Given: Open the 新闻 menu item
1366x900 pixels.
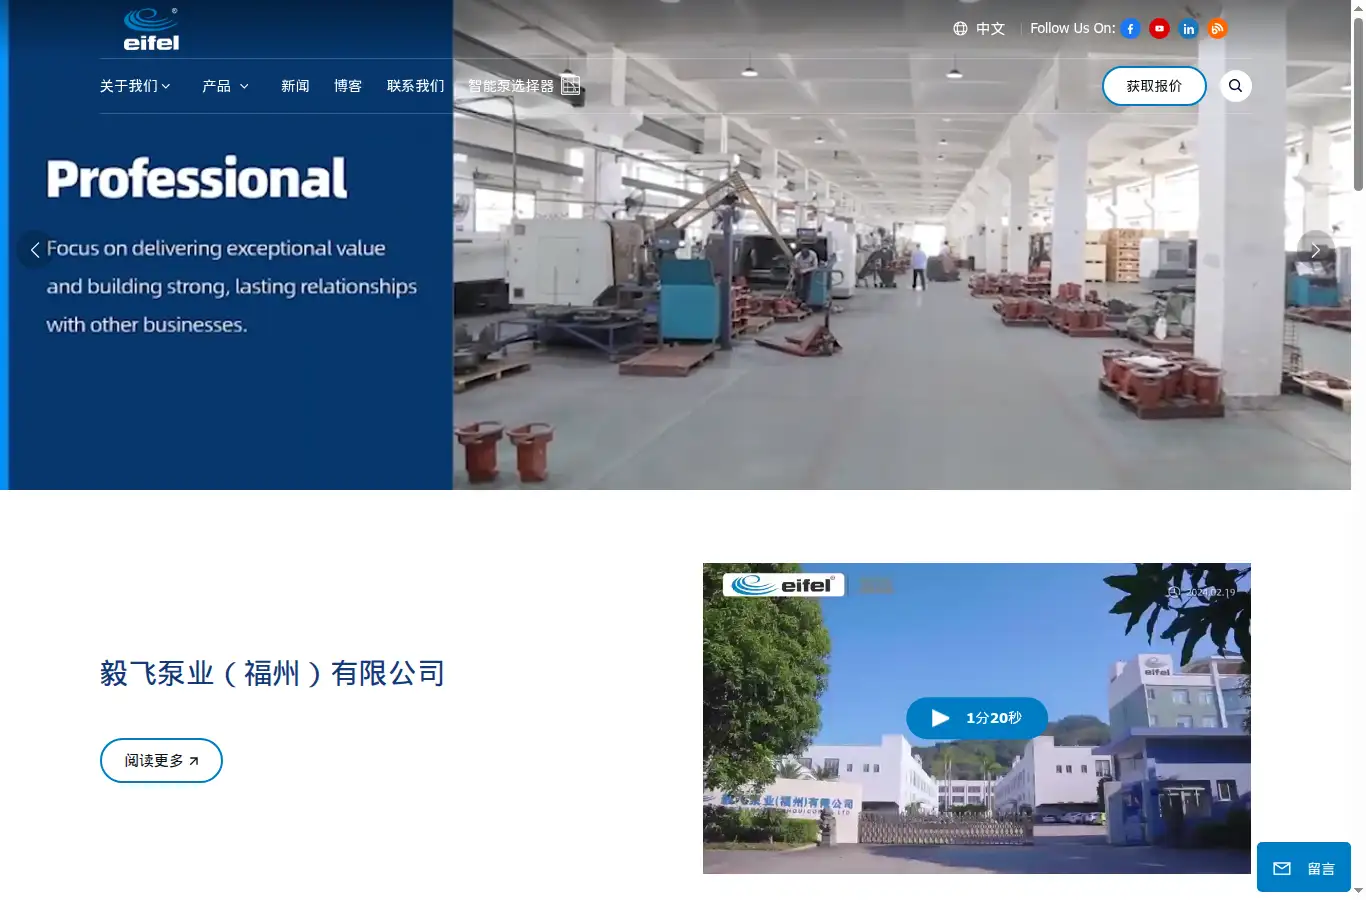Looking at the screenshot, I should [x=295, y=86].
